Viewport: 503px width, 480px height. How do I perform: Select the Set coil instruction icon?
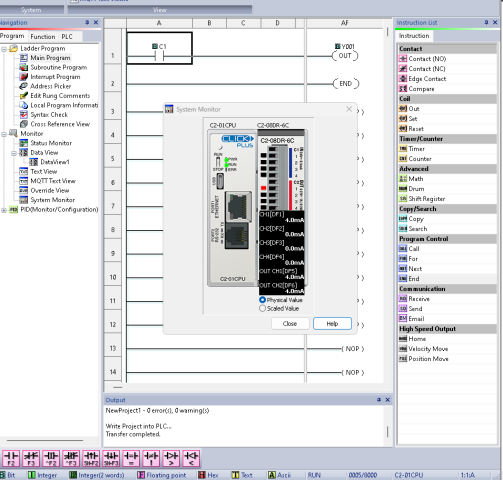[x=403, y=119]
